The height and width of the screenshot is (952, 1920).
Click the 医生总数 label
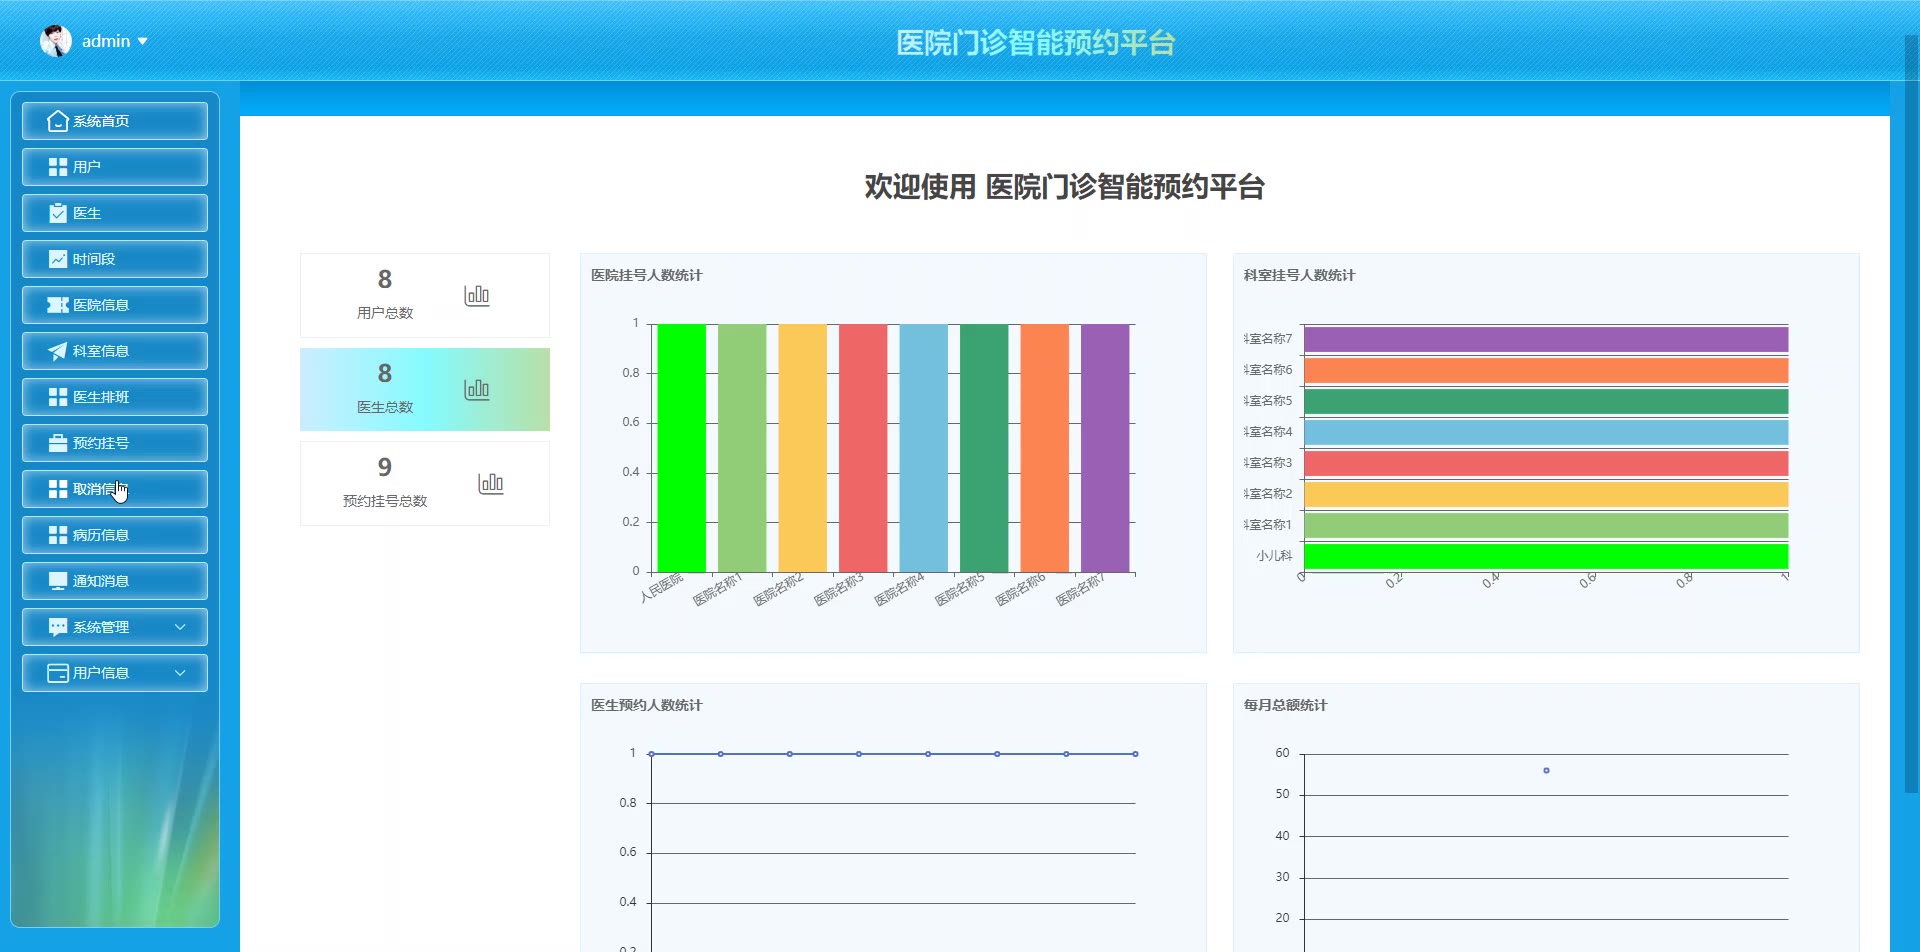(x=385, y=407)
